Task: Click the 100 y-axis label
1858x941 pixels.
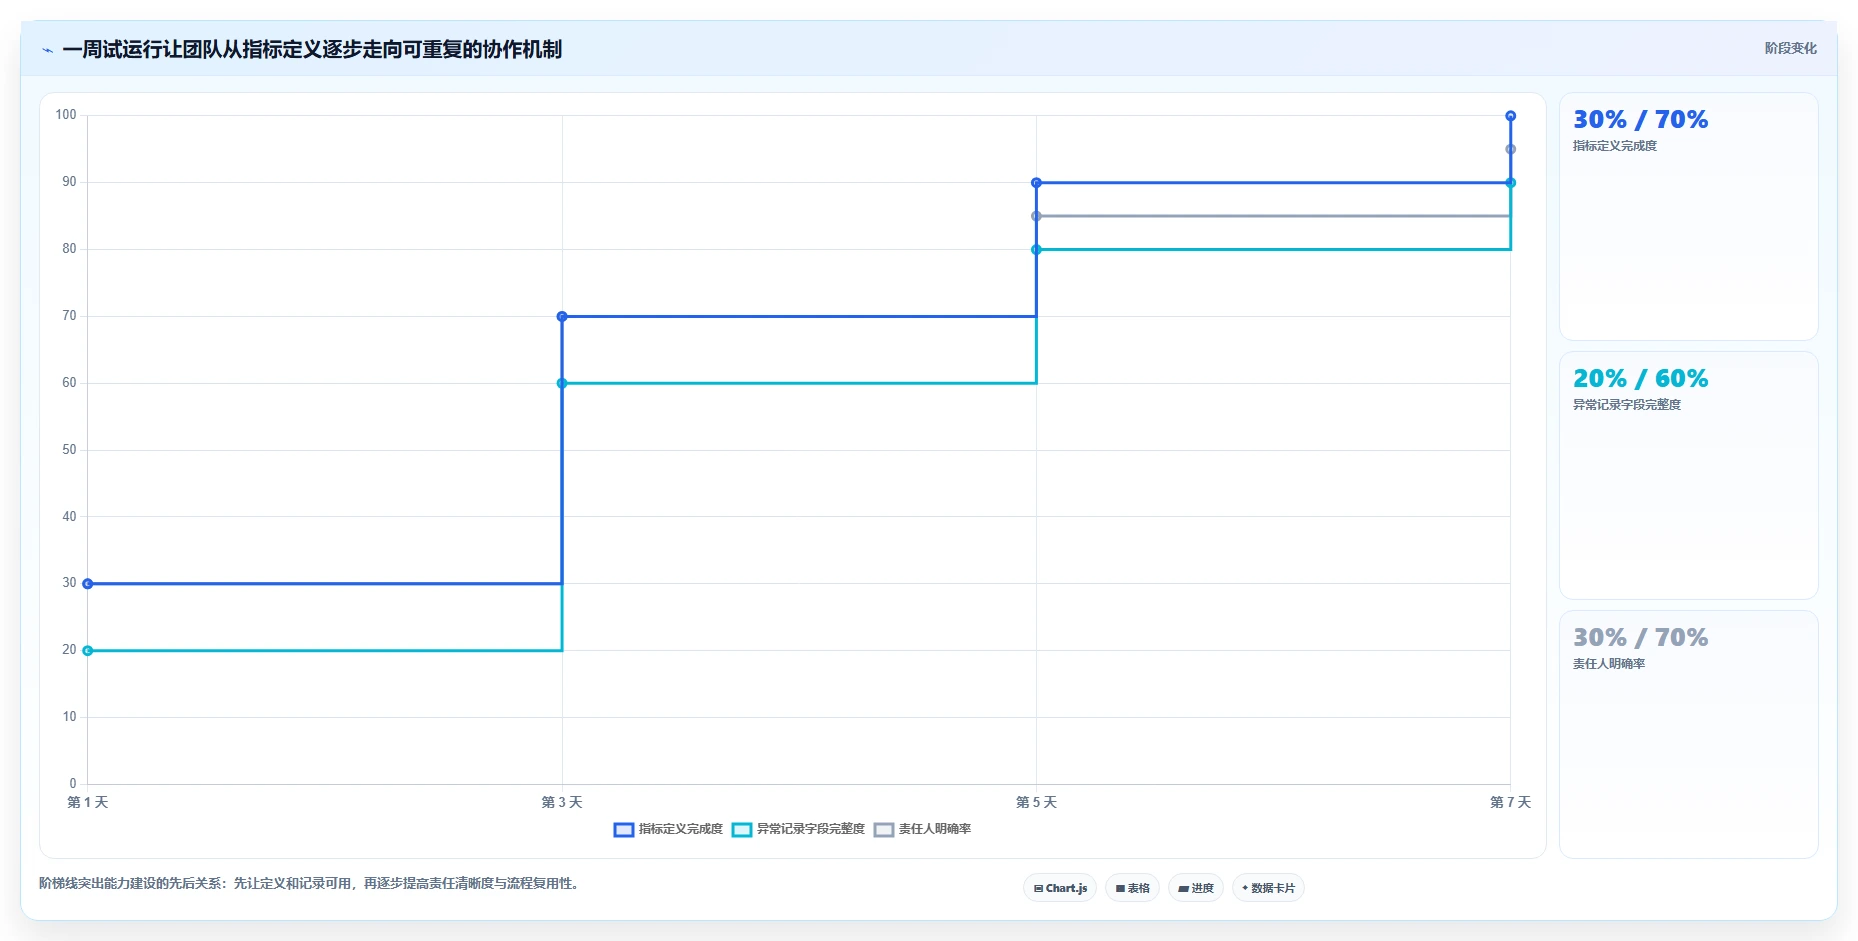Action: (66, 115)
